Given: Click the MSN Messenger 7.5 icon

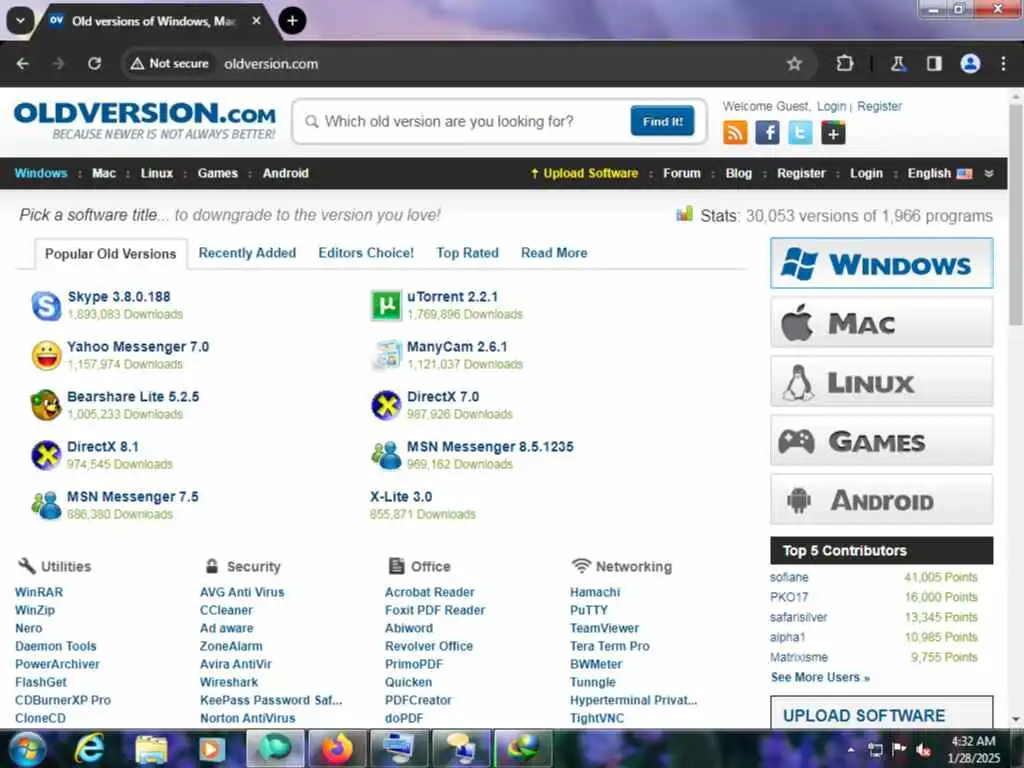Looking at the screenshot, I should coord(46,505).
